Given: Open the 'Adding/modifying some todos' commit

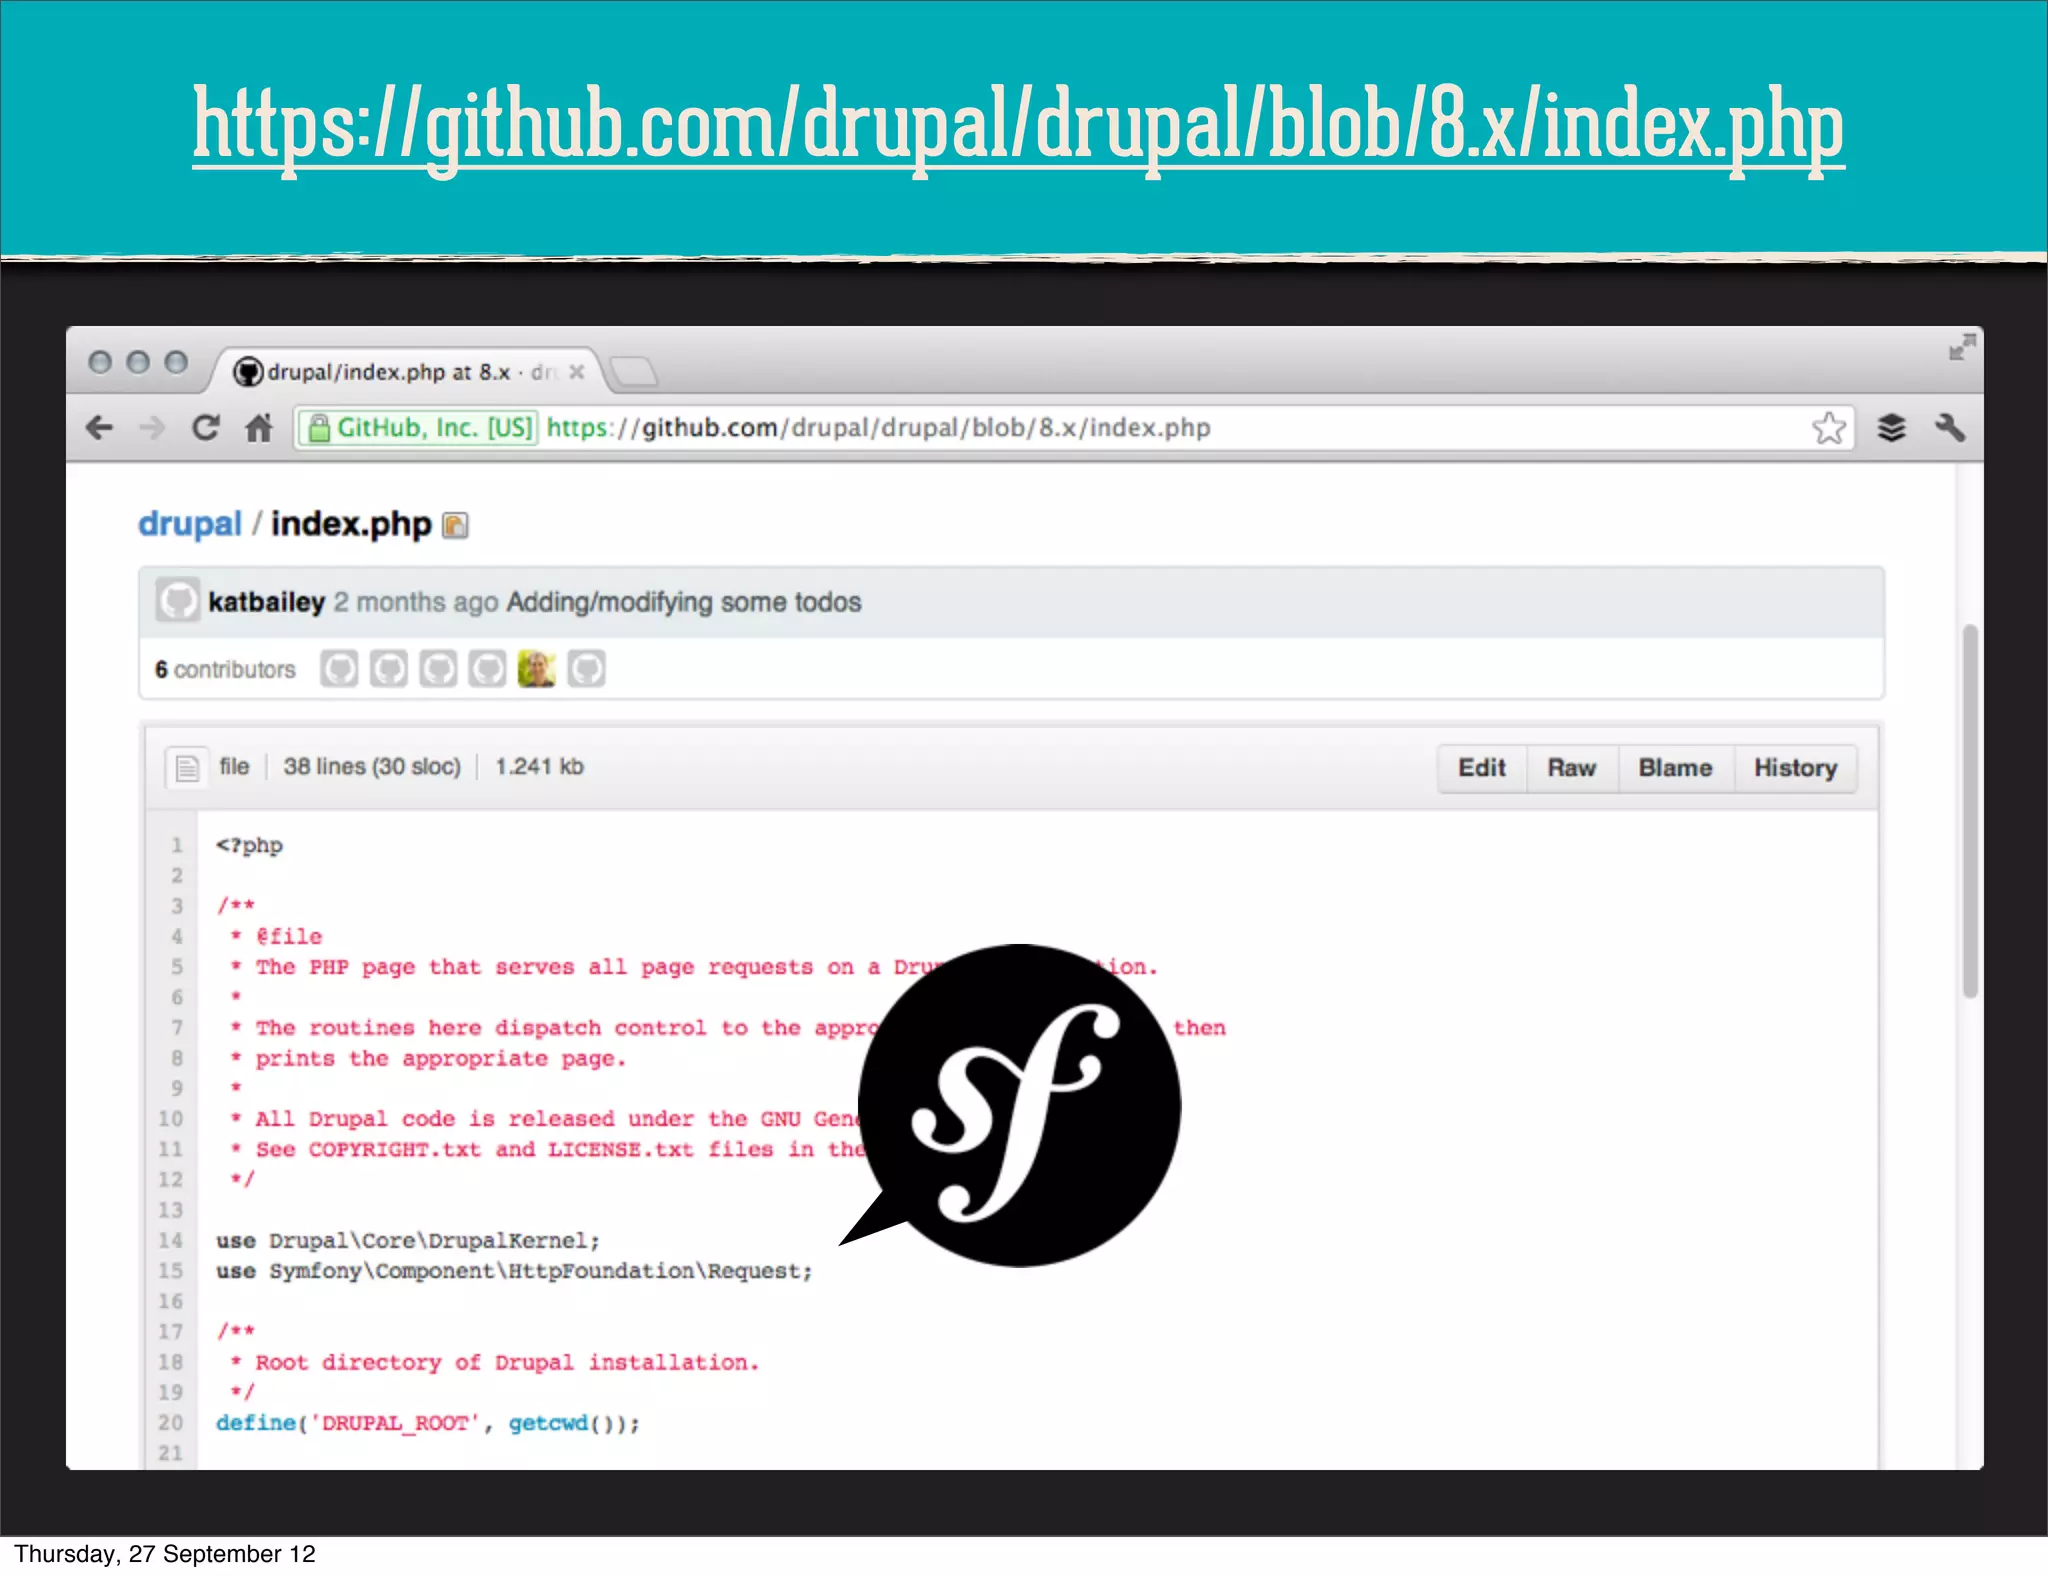Looking at the screenshot, I should click(x=684, y=602).
